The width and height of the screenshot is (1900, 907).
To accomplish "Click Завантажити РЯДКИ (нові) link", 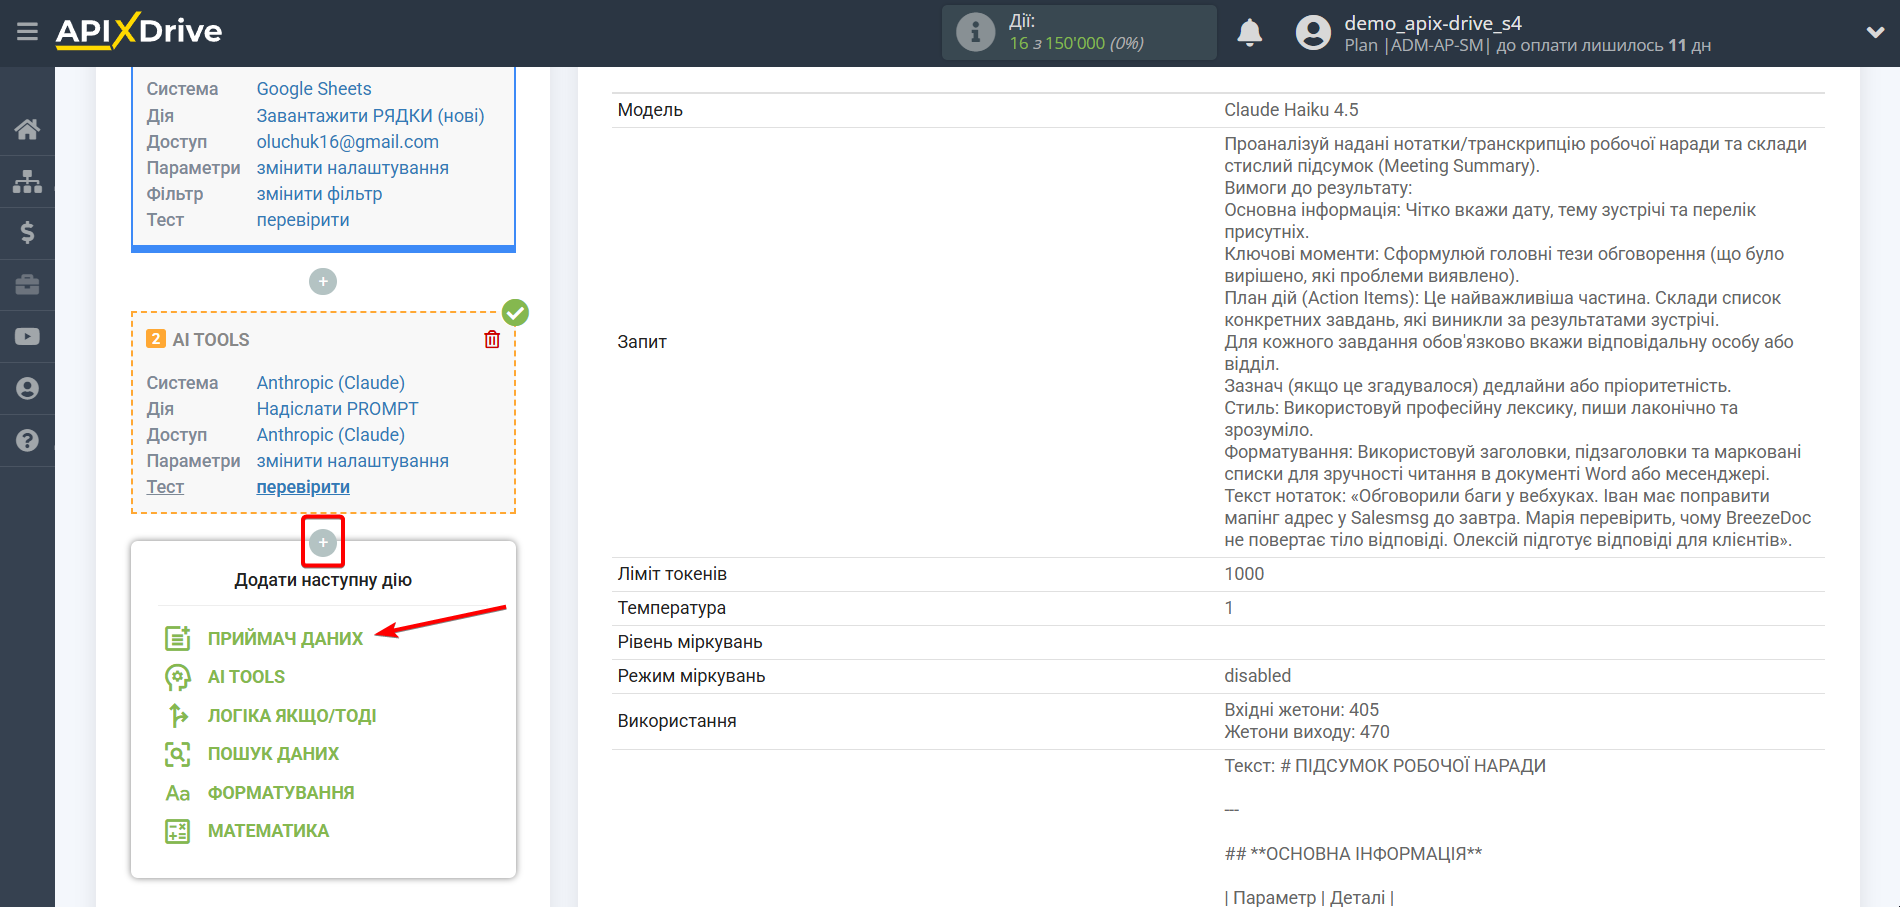I will pyautogui.click(x=371, y=116).
